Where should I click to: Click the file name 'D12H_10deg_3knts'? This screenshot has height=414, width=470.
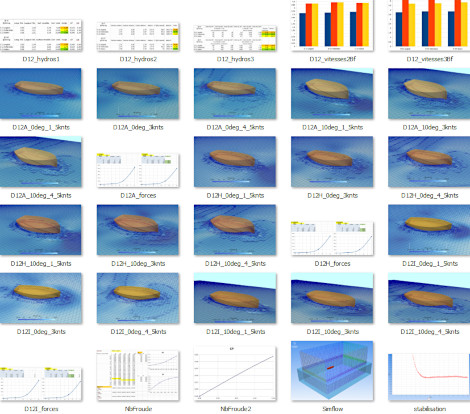click(138, 264)
